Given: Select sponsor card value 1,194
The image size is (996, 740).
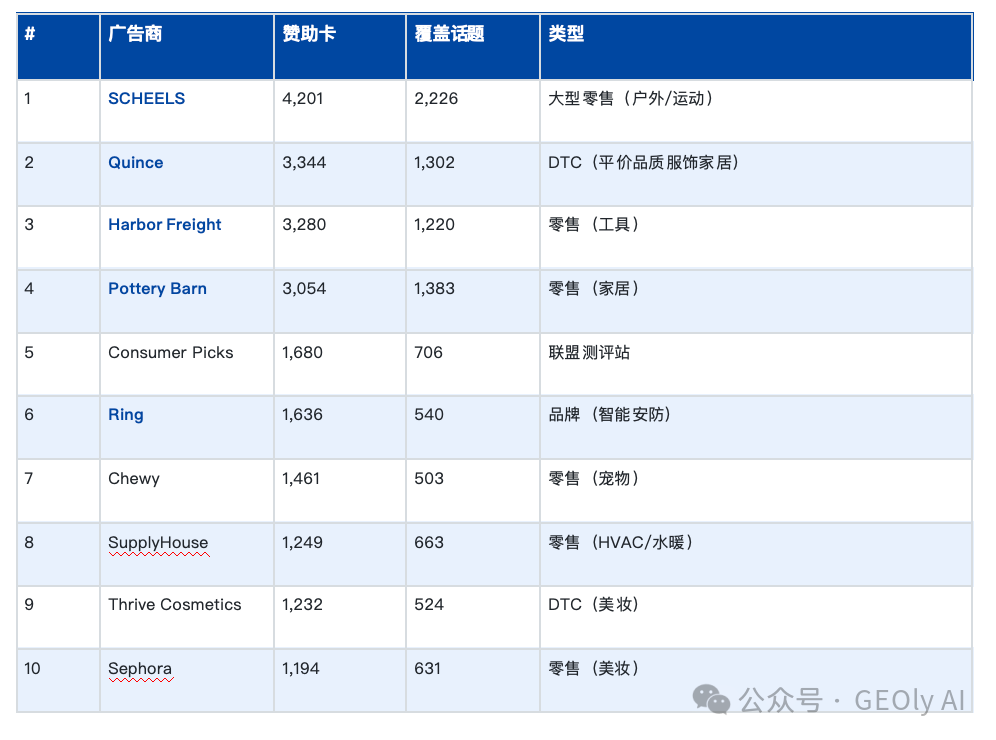Looking at the screenshot, I should [301, 669].
